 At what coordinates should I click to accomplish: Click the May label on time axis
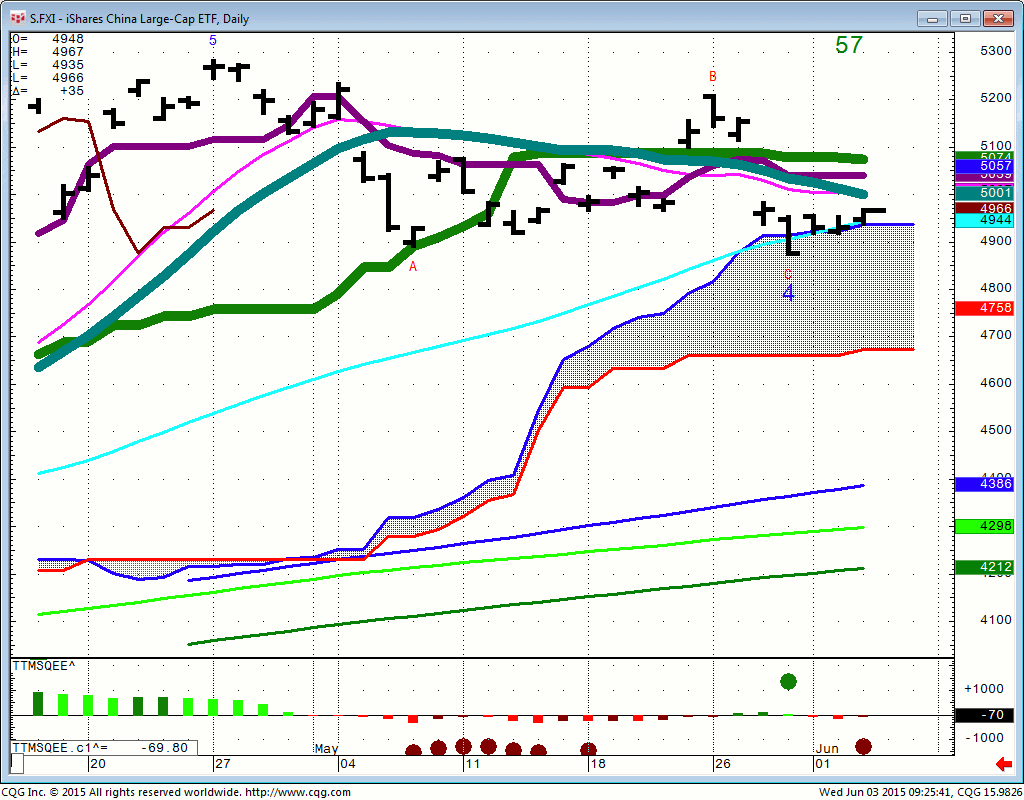coord(326,748)
